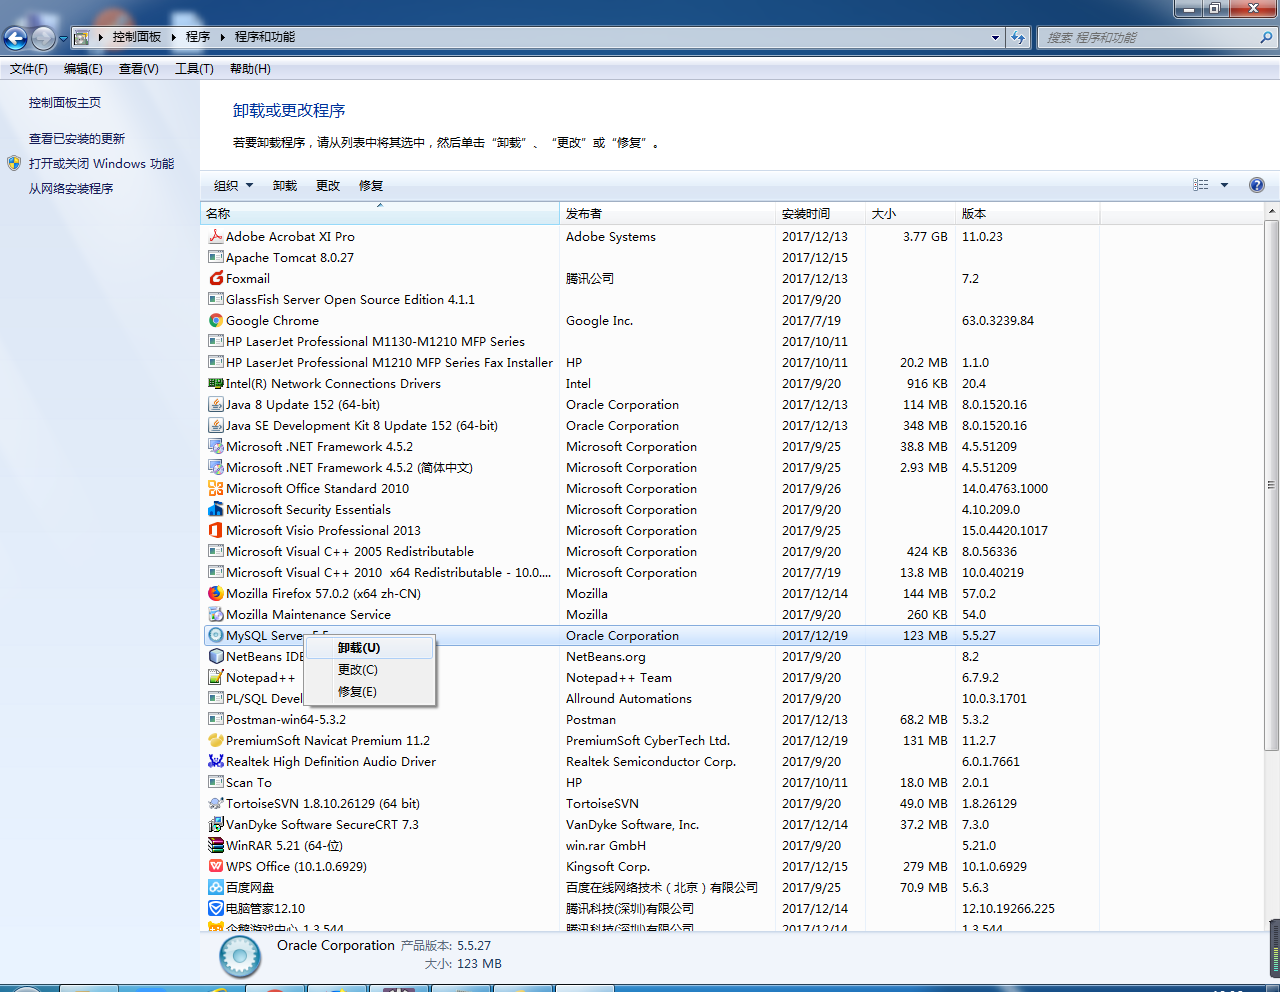Select Java SE Development Kit 8 Update 152
This screenshot has width=1280, height=992.
[x=650, y=425]
